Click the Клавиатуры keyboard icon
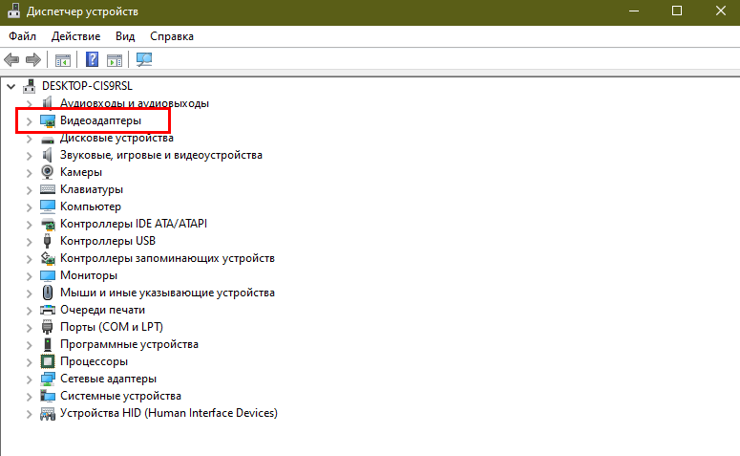This screenshot has height=456, width=740. click(x=48, y=189)
